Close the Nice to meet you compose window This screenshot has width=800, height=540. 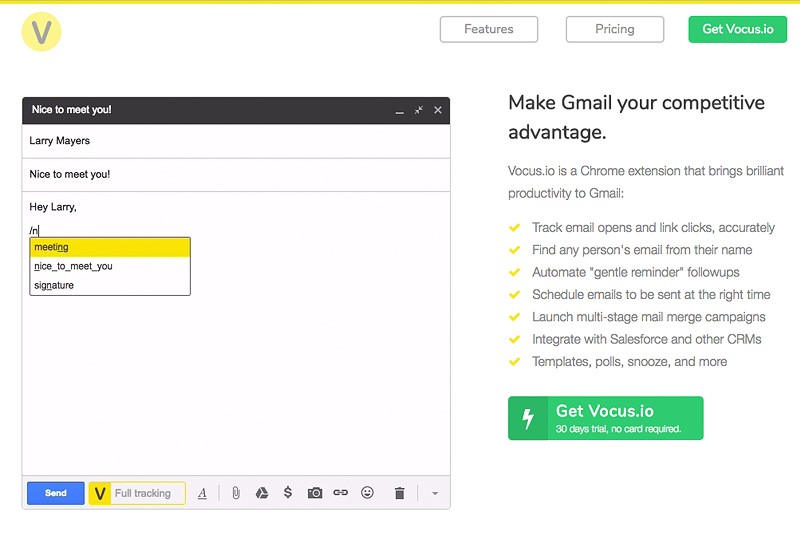438,110
